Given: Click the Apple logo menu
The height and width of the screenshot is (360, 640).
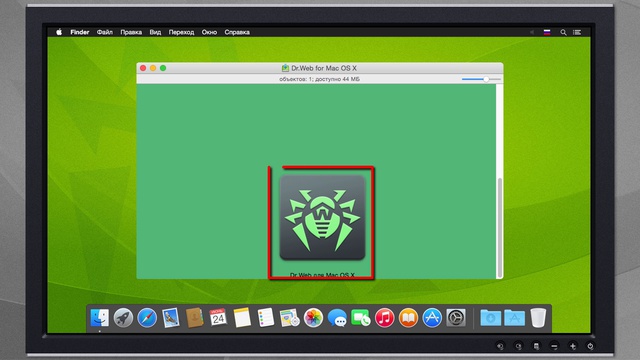Looking at the screenshot, I should point(59,32).
